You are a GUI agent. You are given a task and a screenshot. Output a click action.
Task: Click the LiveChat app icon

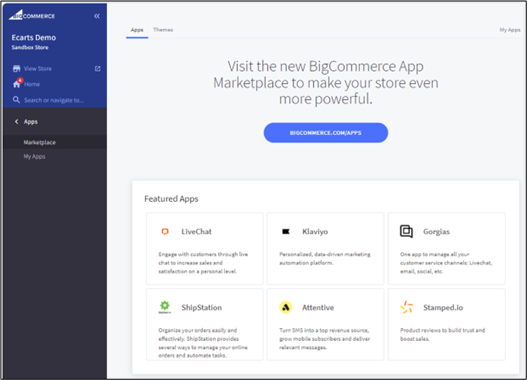(x=165, y=231)
